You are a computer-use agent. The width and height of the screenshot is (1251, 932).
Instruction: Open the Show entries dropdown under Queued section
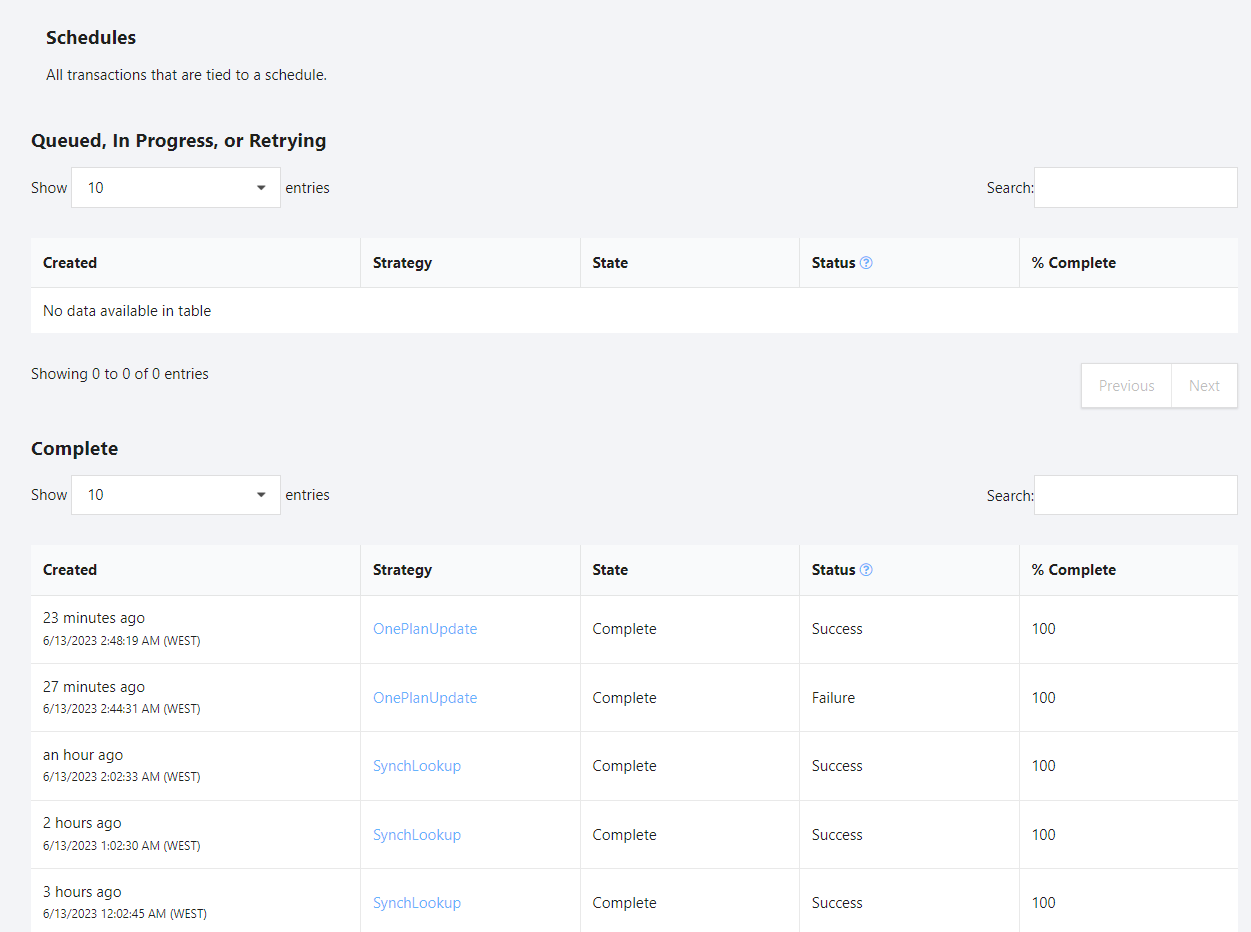pyautogui.click(x=175, y=187)
